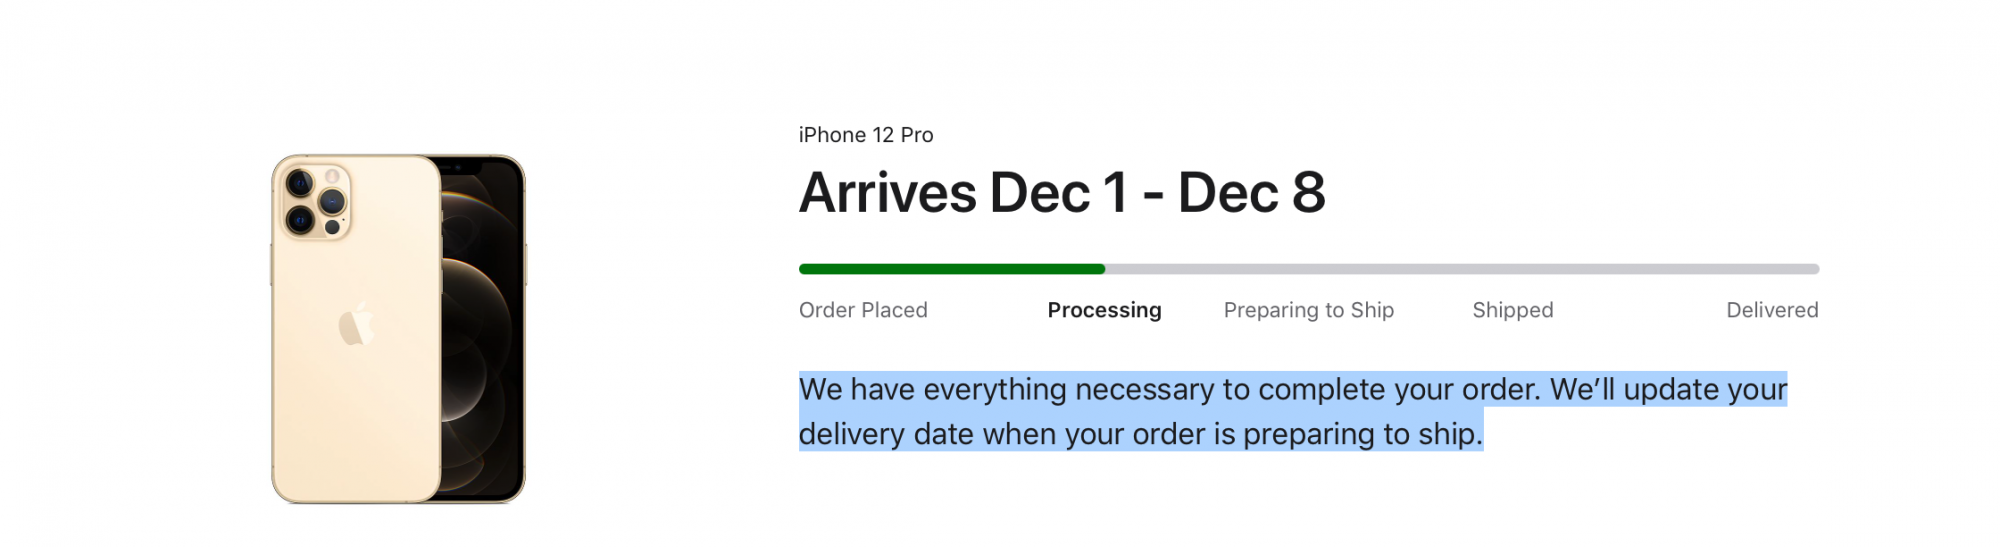Click the "iPhone 12 Pro" product name
The height and width of the screenshot is (547, 2000).
click(x=865, y=135)
